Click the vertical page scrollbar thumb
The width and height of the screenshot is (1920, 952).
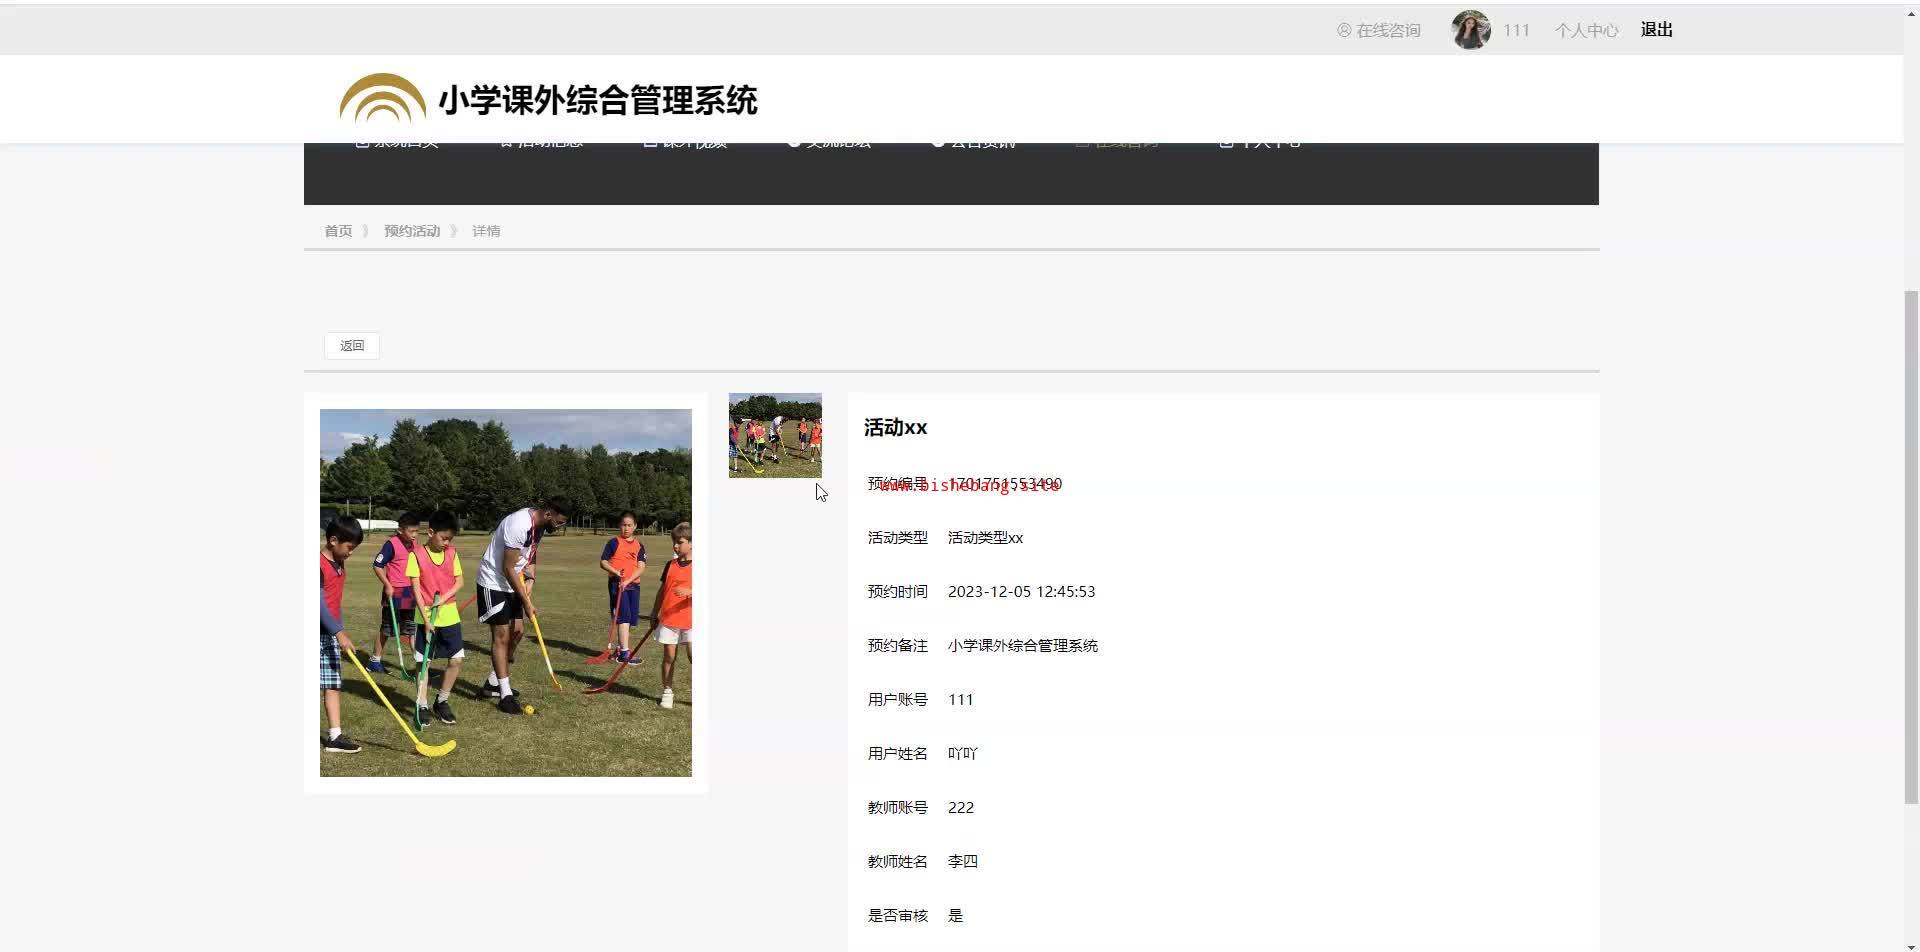tap(1911, 547)
